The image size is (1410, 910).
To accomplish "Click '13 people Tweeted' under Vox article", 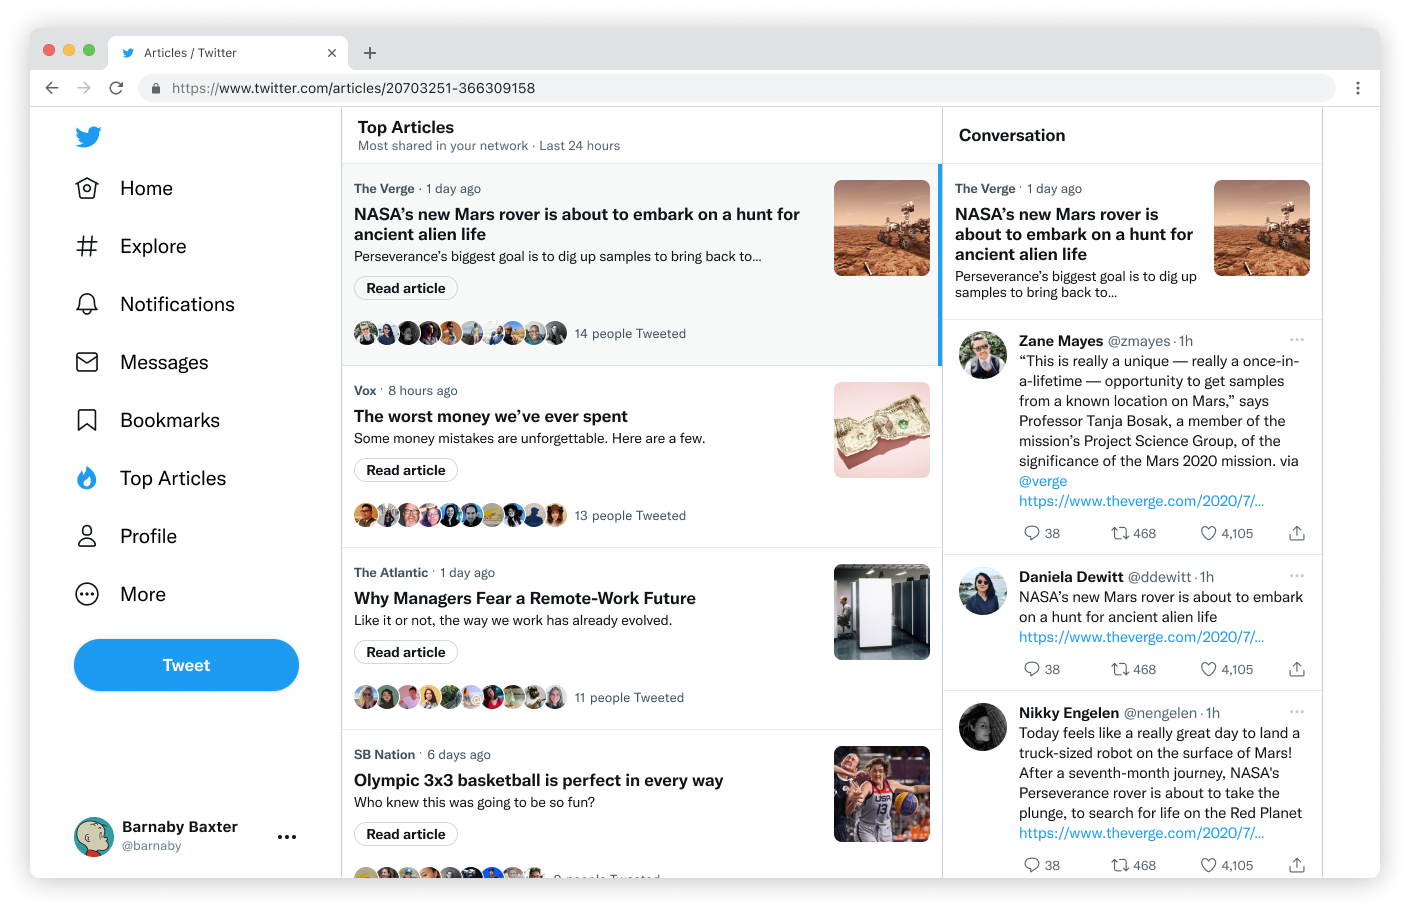I will pos(630,516).
